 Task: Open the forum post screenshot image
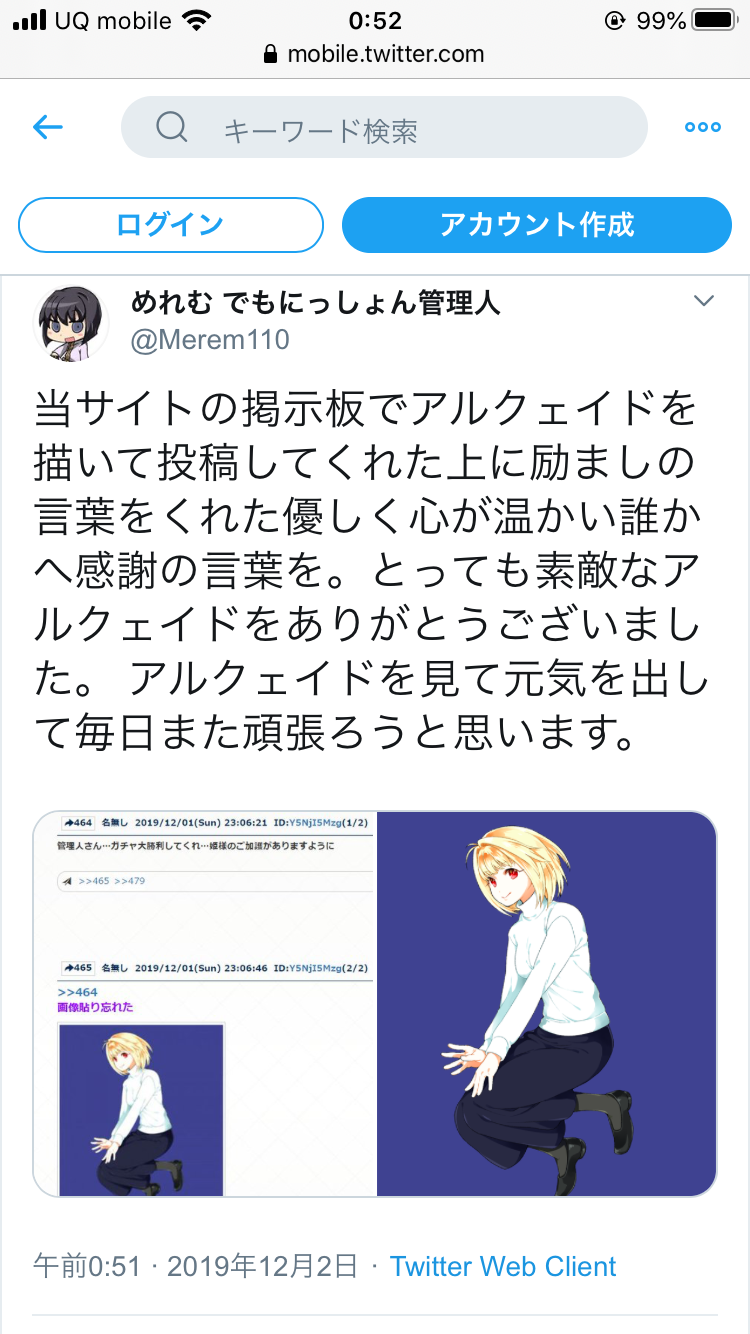coord(204,1004)
